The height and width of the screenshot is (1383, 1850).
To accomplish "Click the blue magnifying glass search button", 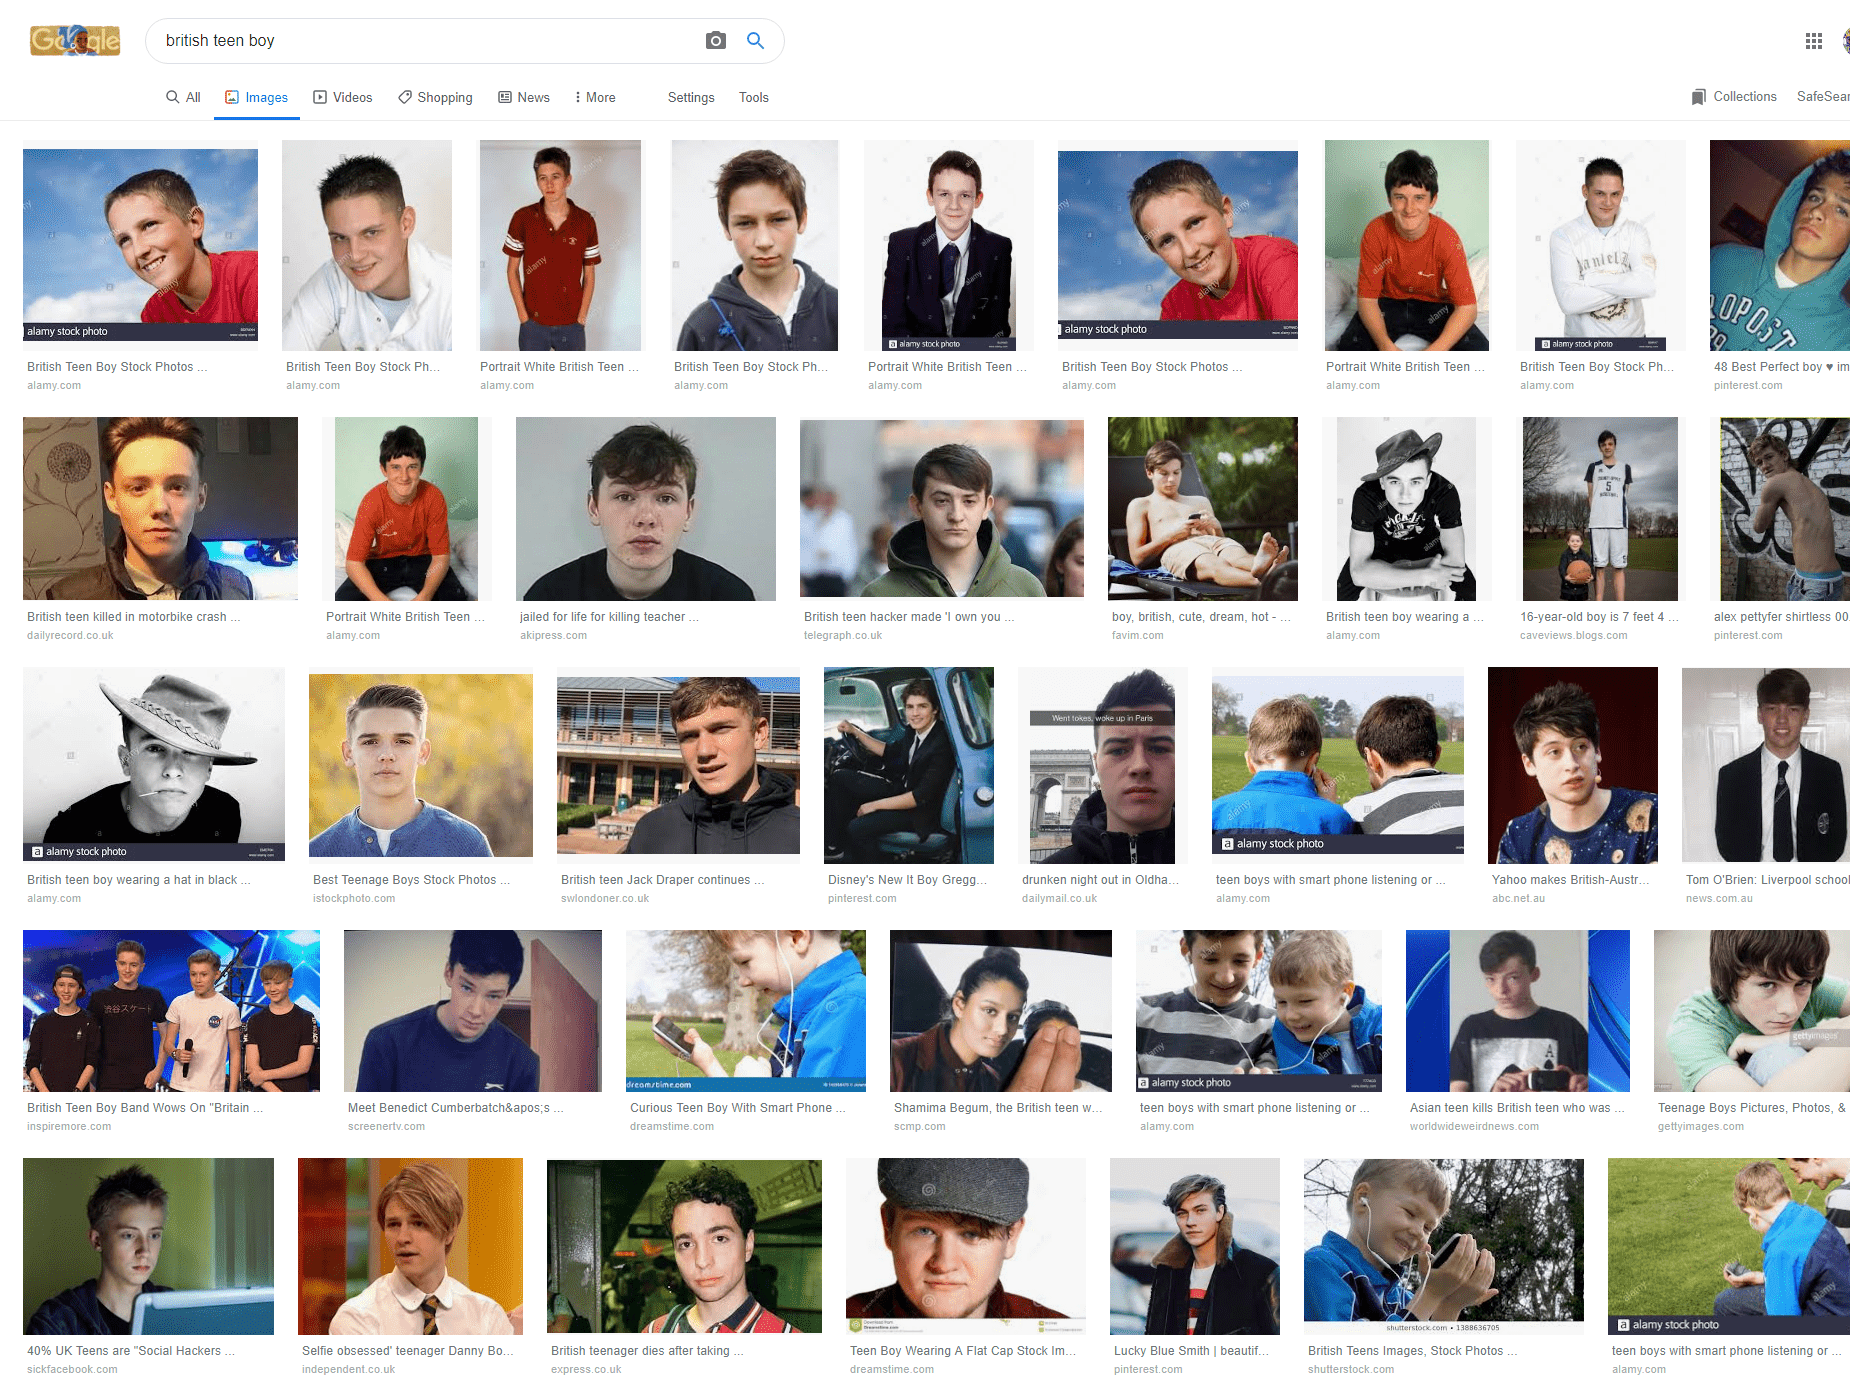I will click(x=755, y=41).
